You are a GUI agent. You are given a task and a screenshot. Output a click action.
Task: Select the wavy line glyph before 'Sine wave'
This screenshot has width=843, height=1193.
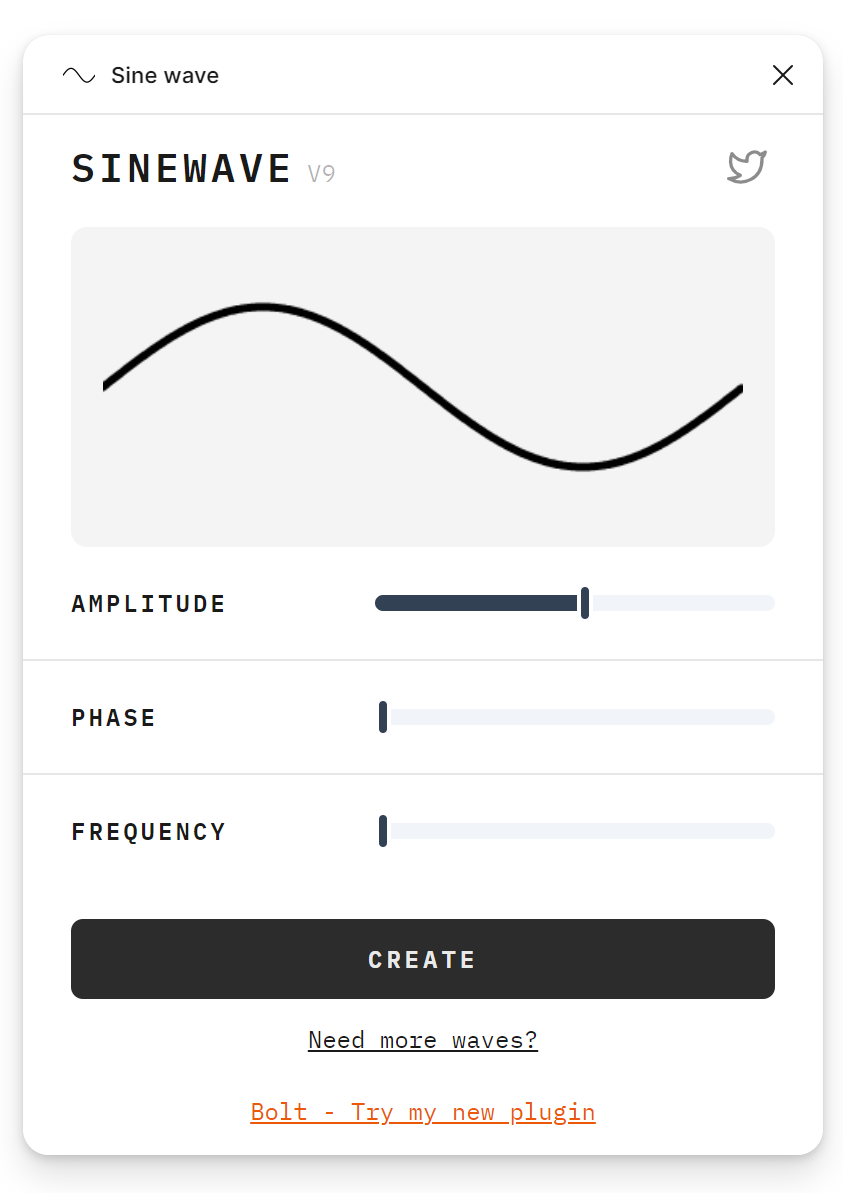(78, 74)
